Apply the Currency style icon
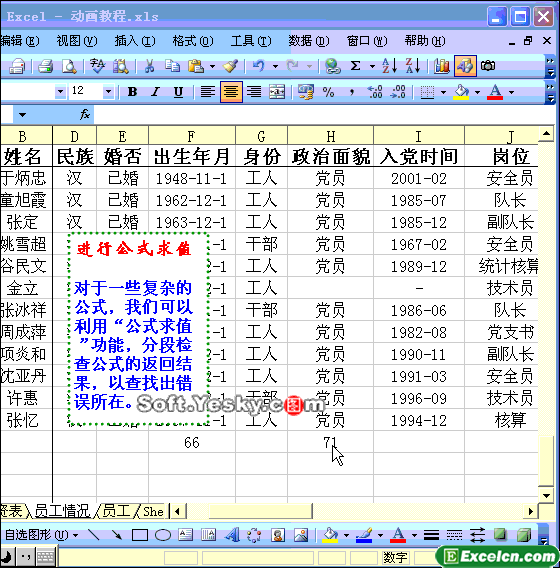560x568 pixels. (305, 92)
